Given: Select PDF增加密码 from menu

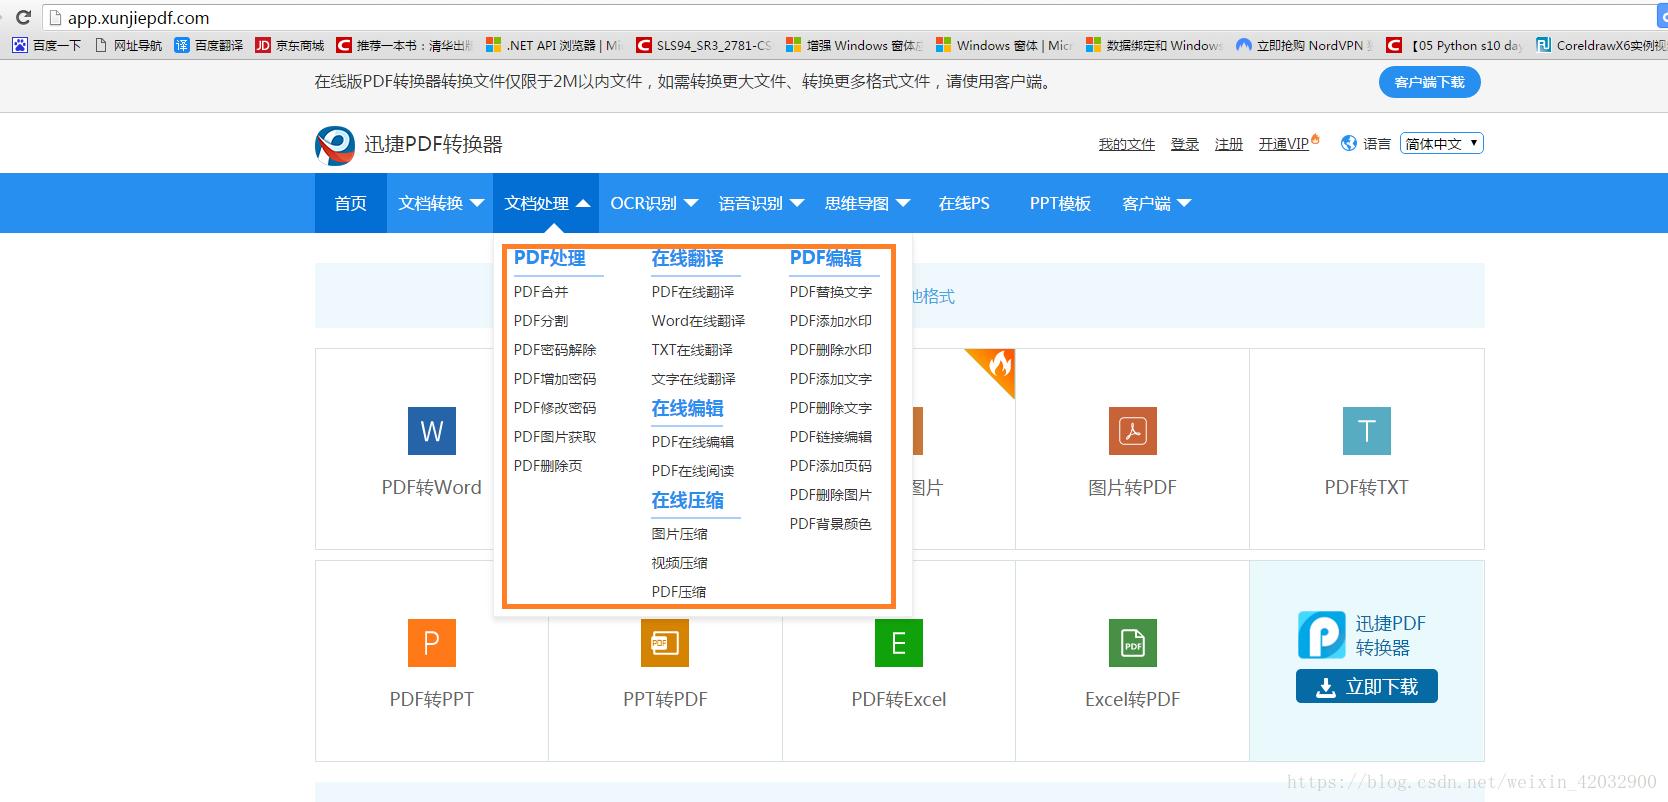Looking at the screenshot, I should pyautogui.click(x=555, y=379).
